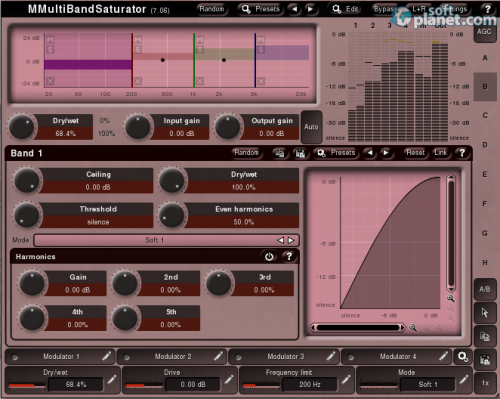Select preset slot G
The width and height of the screenshot is (500, 399).
click(485, 233)
